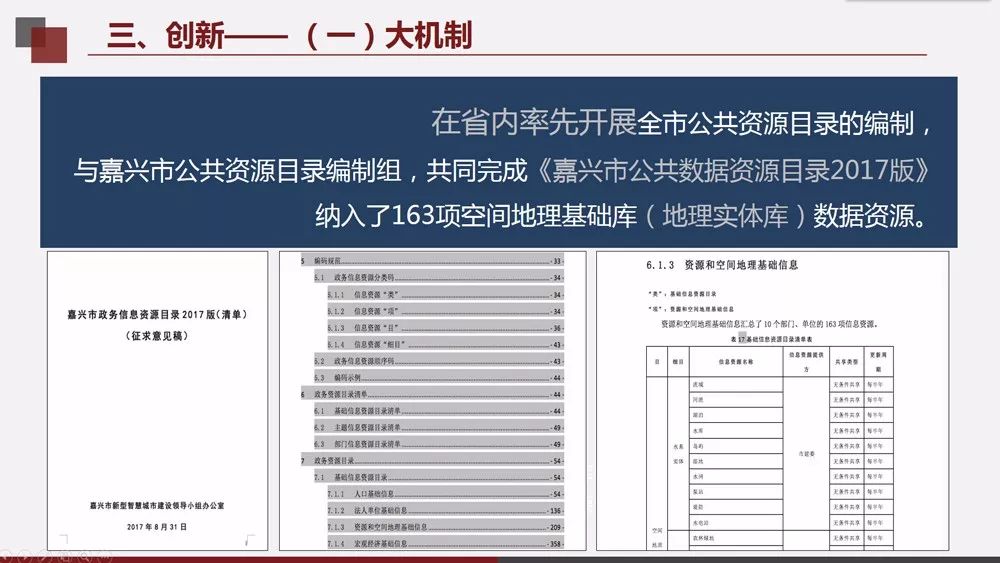
Task: Click TOC entry '5 编码规范'
Action: pos(432,261)
